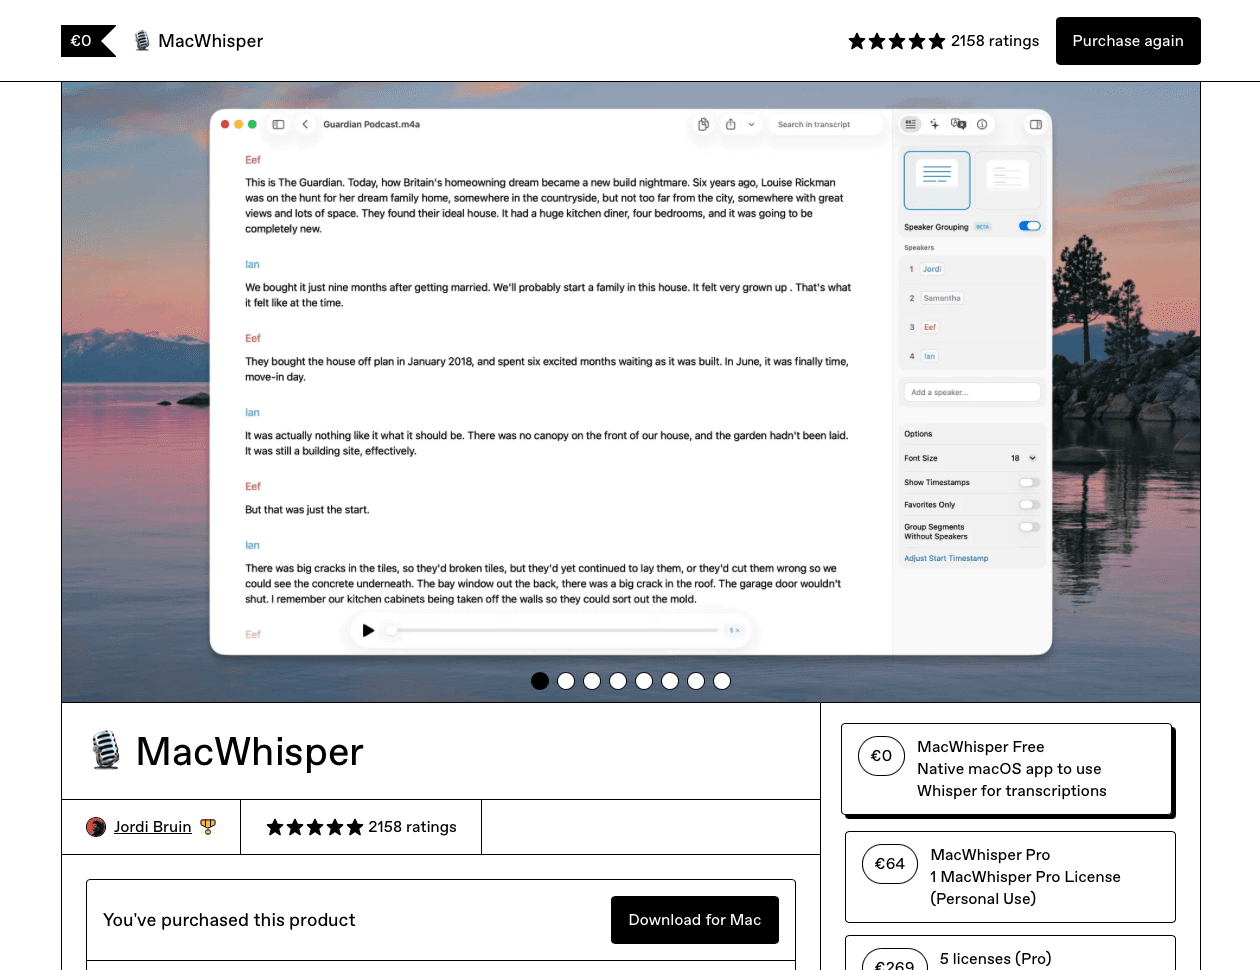
Task: Show the fifth carousel slide
Action: click(x=644, y=681)
